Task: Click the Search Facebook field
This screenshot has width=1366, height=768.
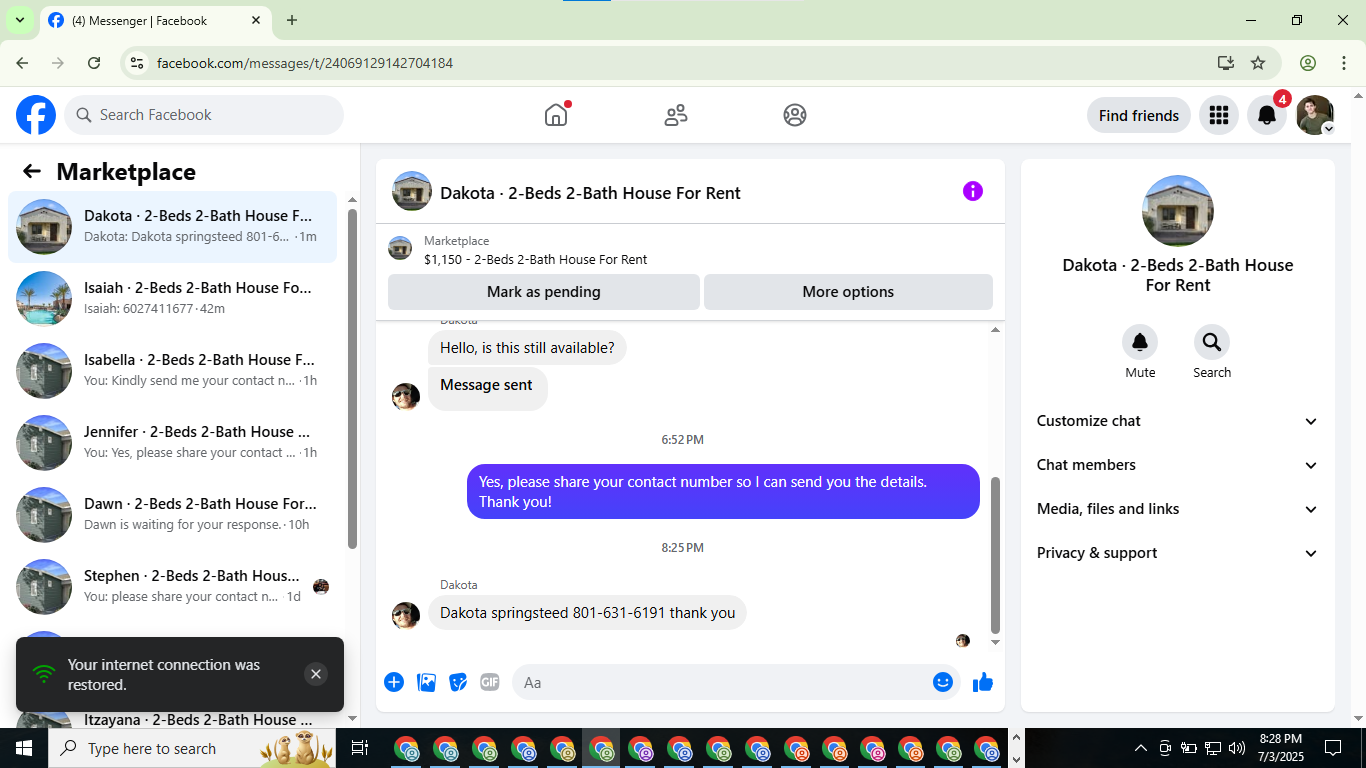Action: point(204,115)
